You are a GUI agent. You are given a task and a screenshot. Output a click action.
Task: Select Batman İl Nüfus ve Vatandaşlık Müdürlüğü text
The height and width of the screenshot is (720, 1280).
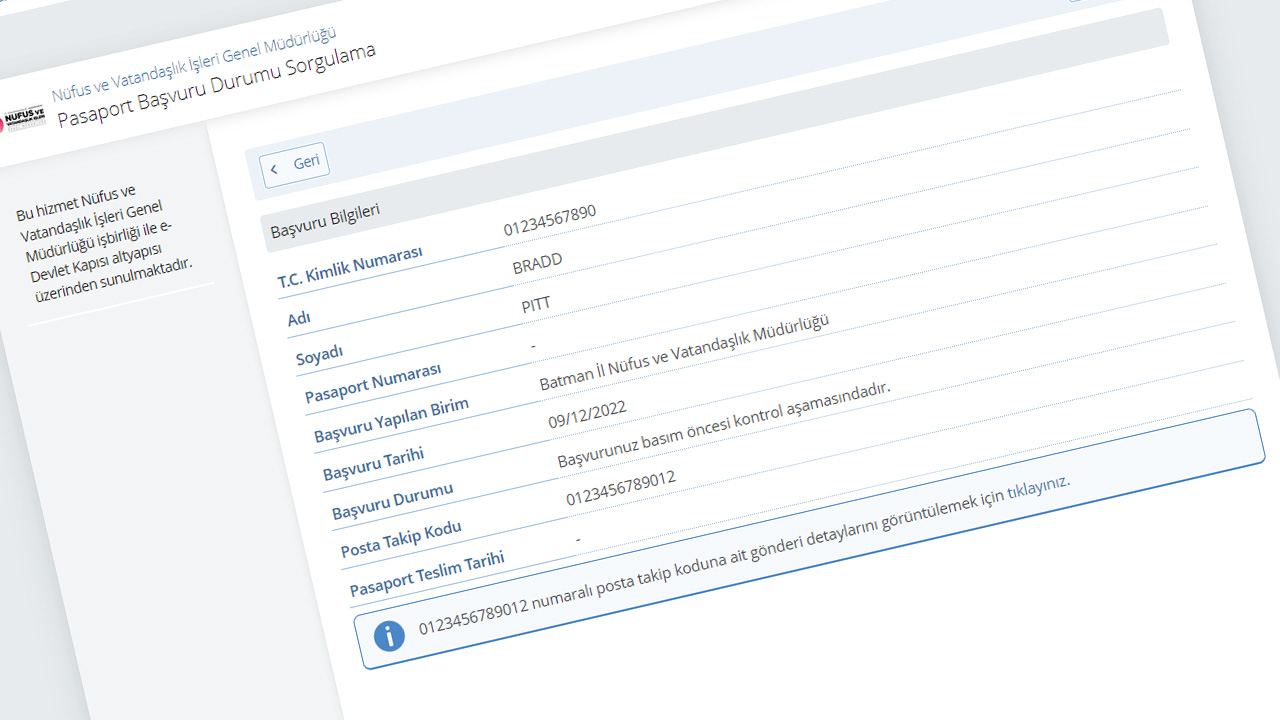coord(685,353)
